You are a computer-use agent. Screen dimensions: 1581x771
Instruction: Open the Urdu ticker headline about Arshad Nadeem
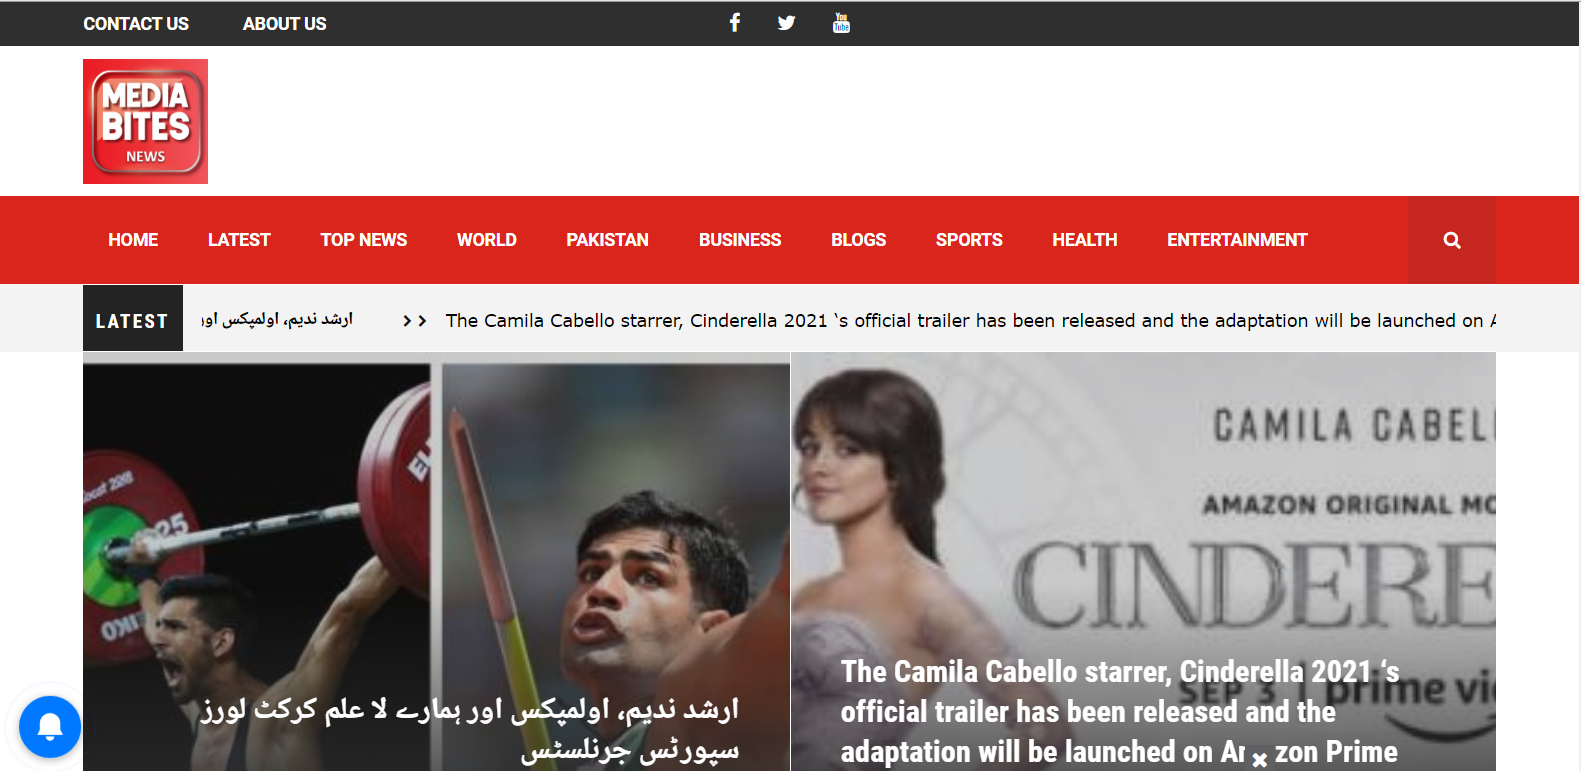pyautogui.click(x=277, y=319)
